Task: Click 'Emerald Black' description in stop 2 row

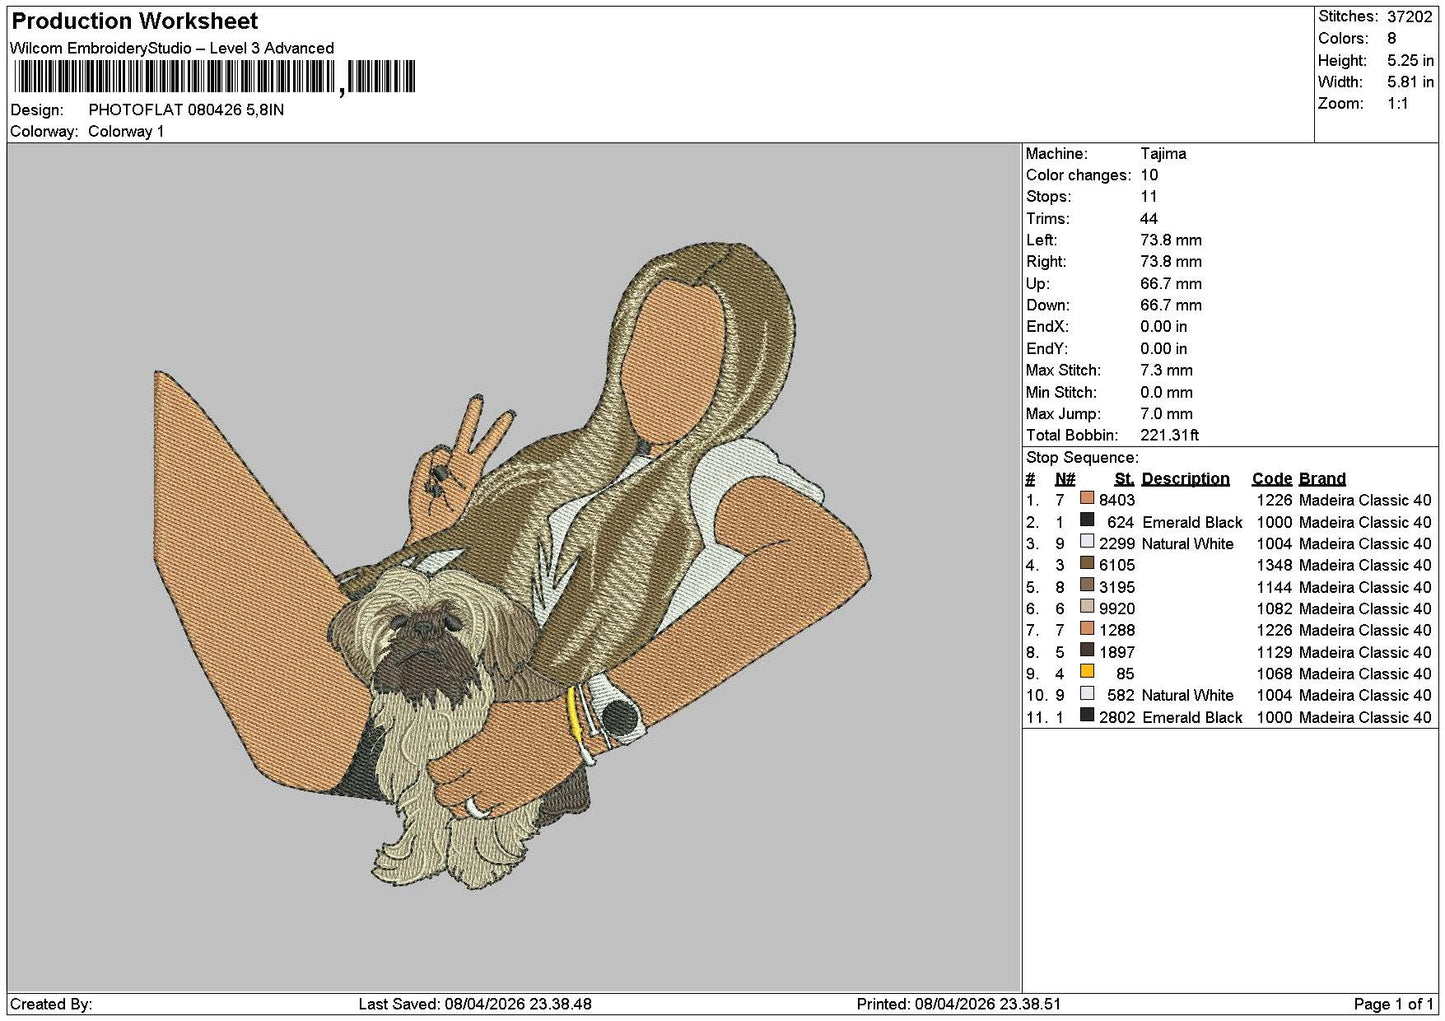Action: pyautogui.click(x=1192, y=522)
